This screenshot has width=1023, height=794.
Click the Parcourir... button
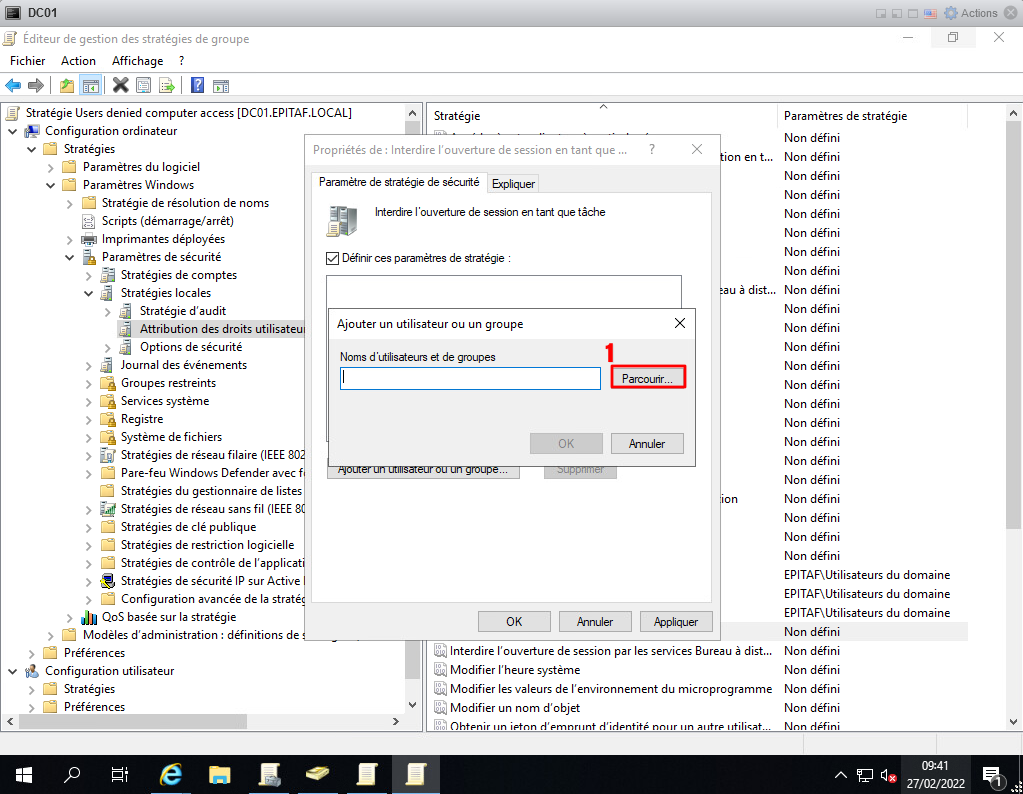647,379
